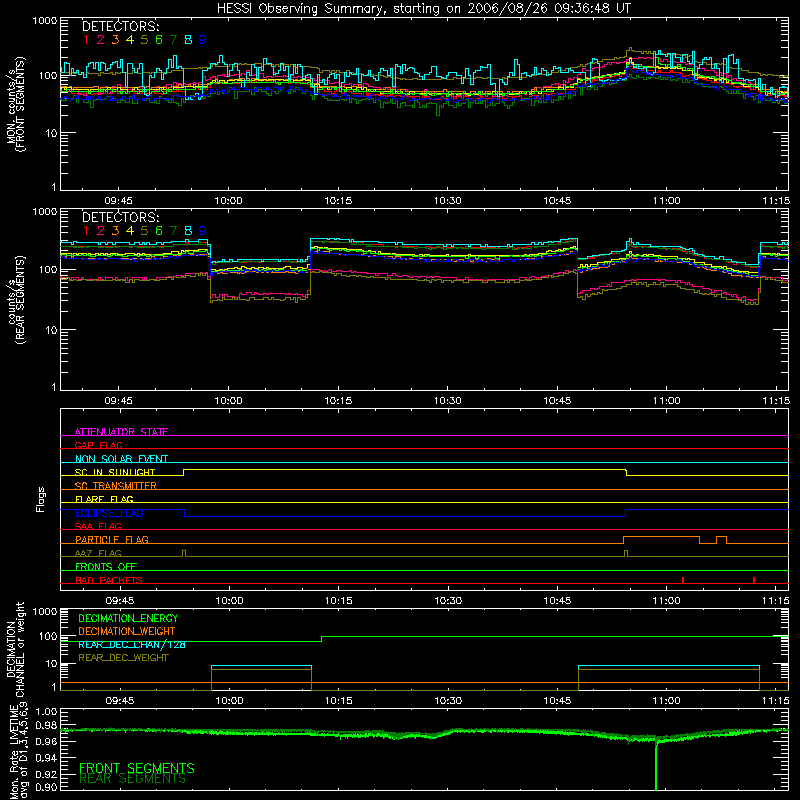Click the FRONTS_OFF label
800x800 pixels.
tap(106, 566)
